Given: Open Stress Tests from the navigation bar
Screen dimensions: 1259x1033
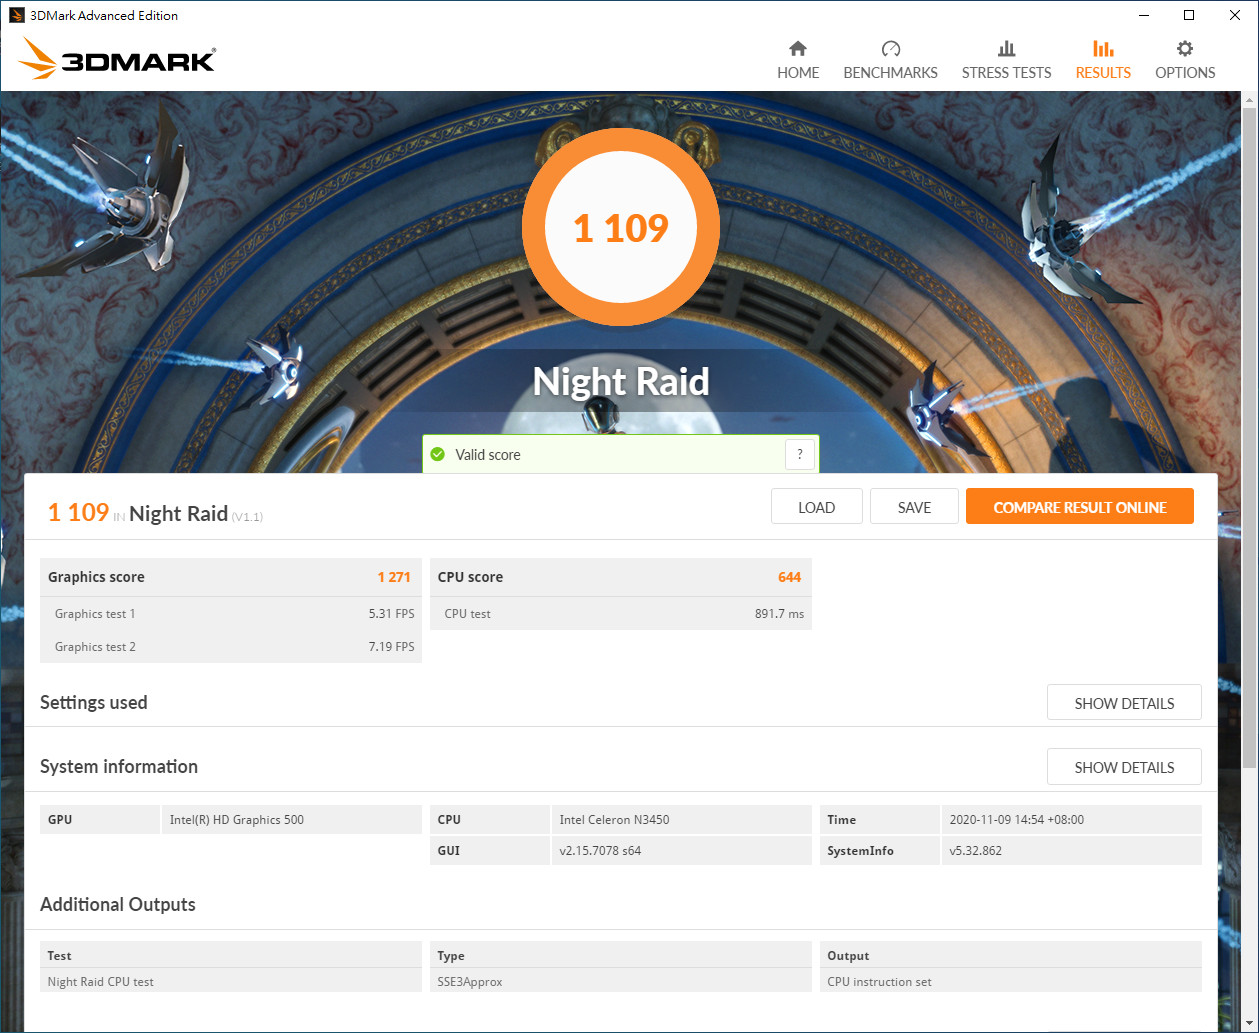Looking at the screenshot, I should (1006, 60).
